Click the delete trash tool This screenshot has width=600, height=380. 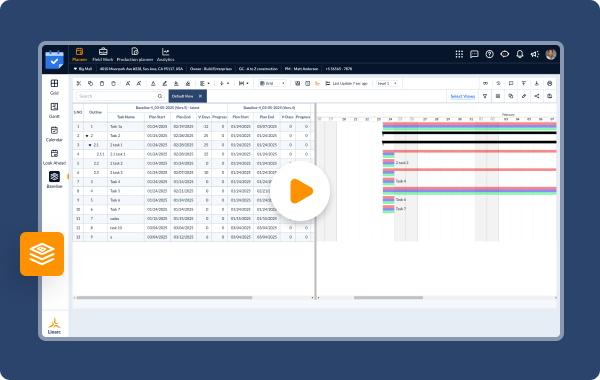point(113,83)
